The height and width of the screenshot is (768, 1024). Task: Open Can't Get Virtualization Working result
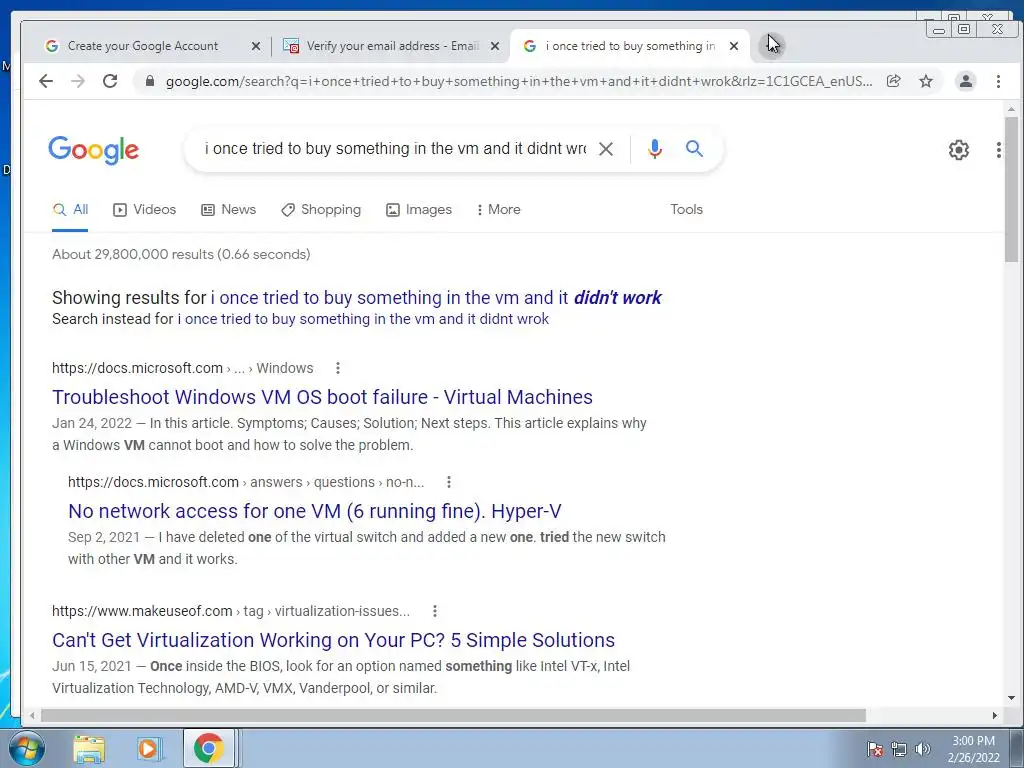pyautogui.click(x=334, y=640)
